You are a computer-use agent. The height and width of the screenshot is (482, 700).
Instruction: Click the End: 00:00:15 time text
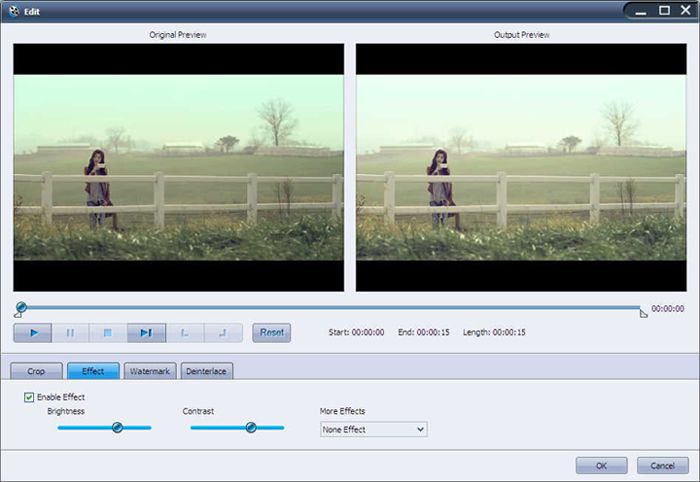click(x=424, y=332)
